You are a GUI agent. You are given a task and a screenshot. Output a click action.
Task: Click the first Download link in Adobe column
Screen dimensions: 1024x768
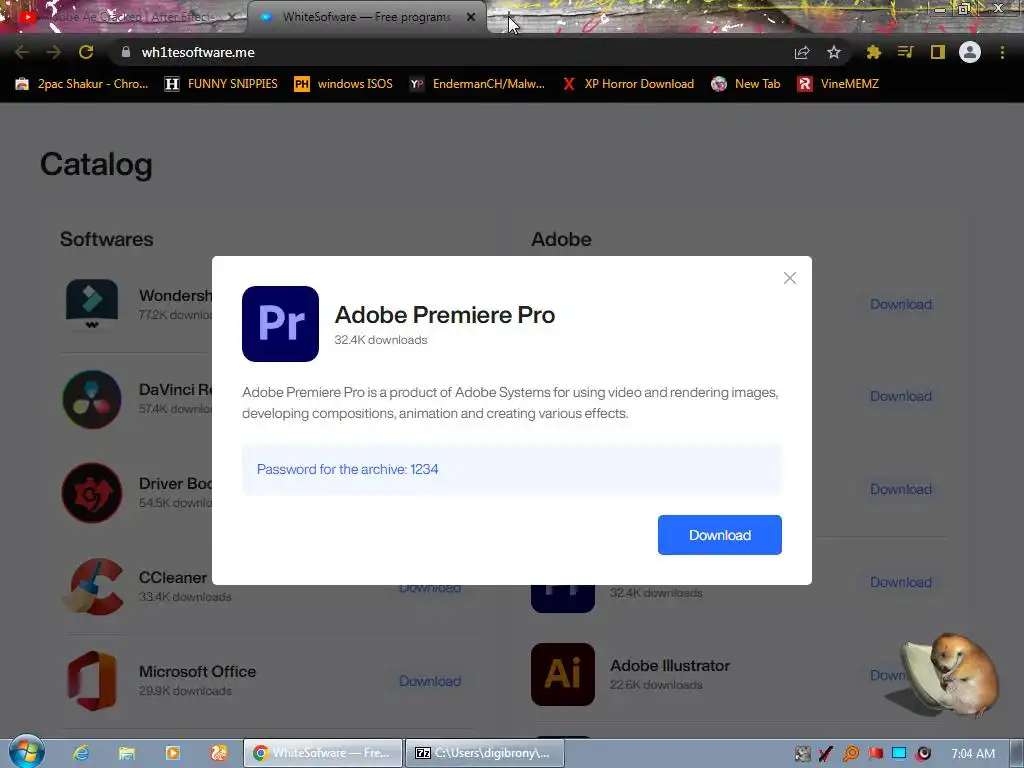[x=901, y=304]
